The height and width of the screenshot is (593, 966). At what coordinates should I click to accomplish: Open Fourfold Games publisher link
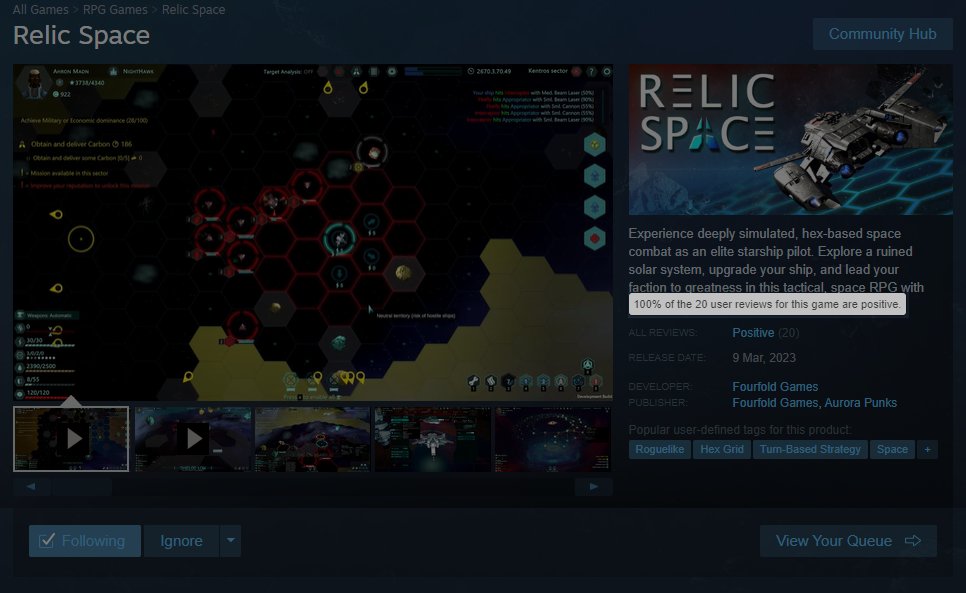pyautogui.click(x=775, y=403)
